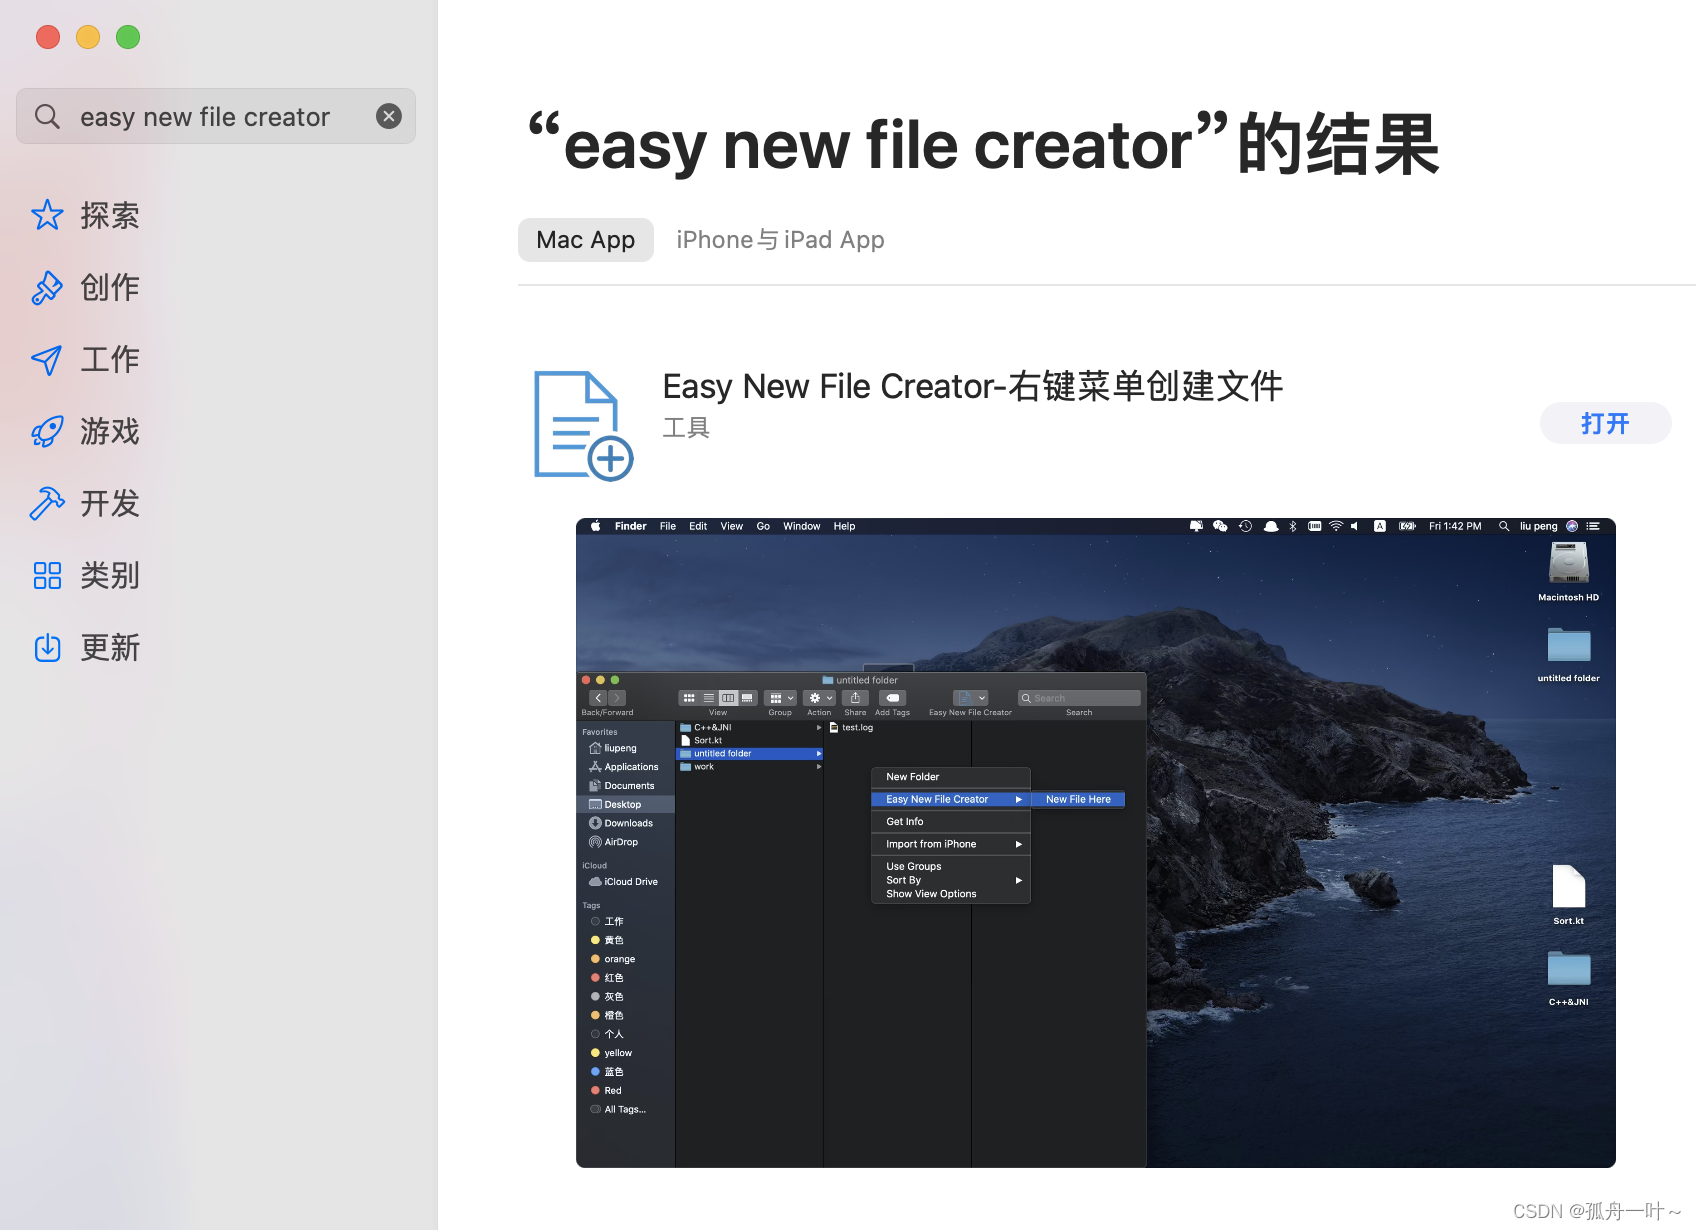Open the Action gear dropdown in the preview Finder toolbar
Image resolution: width=1696 pixels, height=1230 pixels.
point(820,698)
